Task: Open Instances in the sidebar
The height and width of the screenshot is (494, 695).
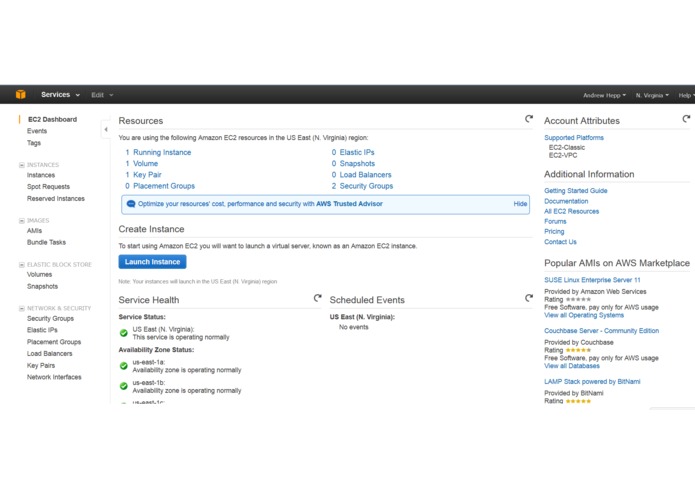Action: click(41, 175)
